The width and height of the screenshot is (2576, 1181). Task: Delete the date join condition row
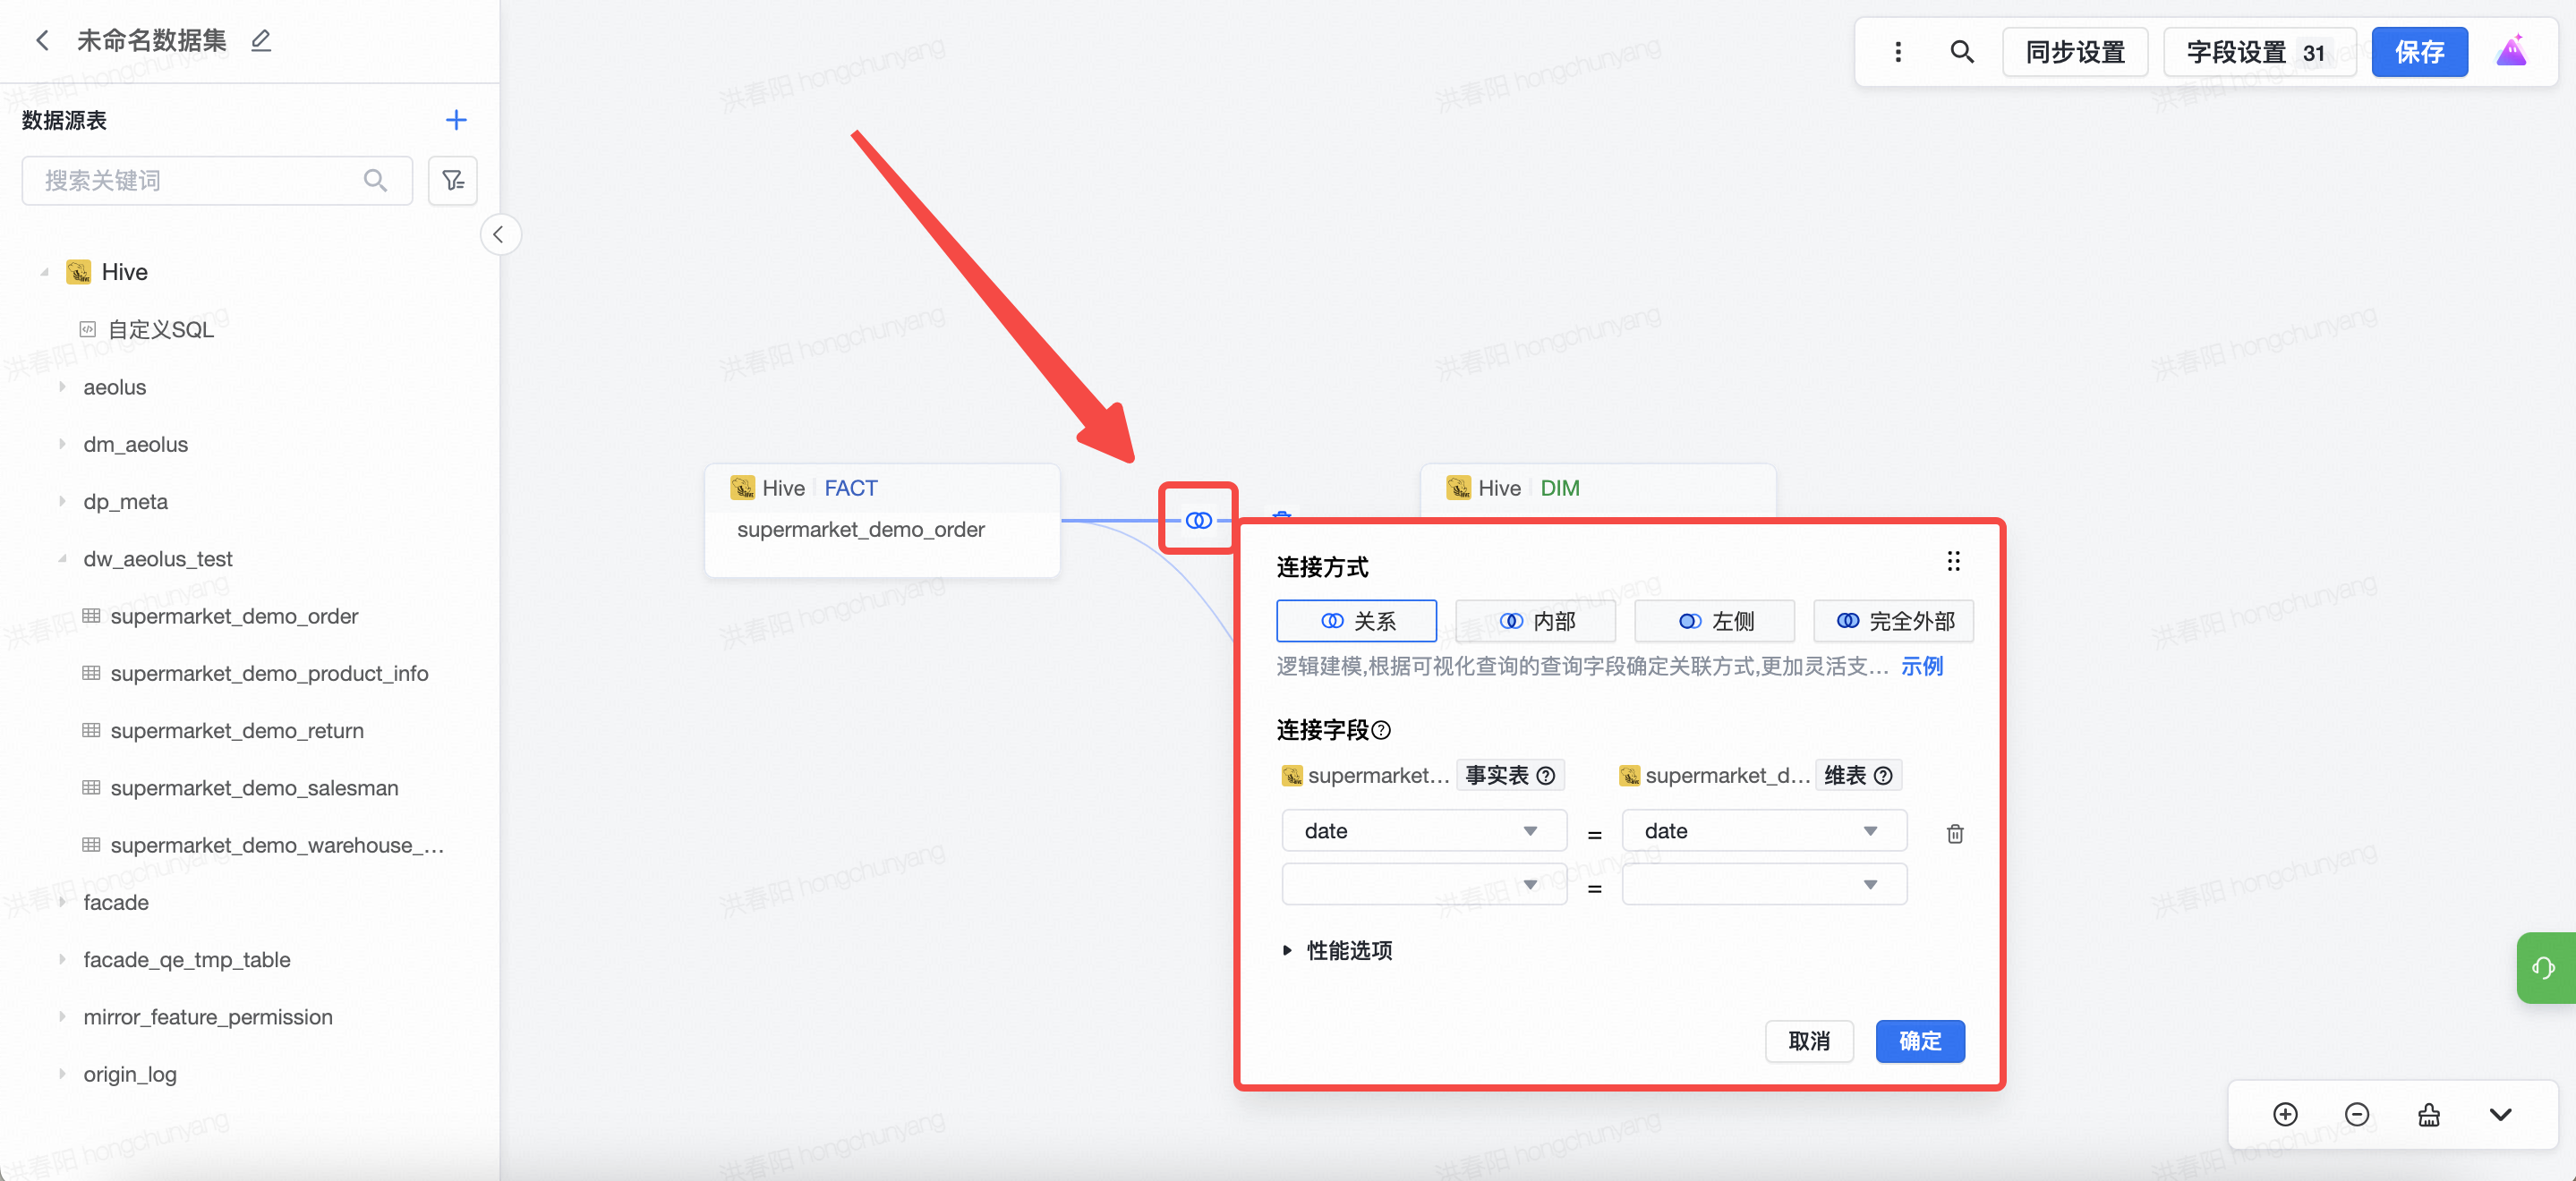[x=1954, y=833]
